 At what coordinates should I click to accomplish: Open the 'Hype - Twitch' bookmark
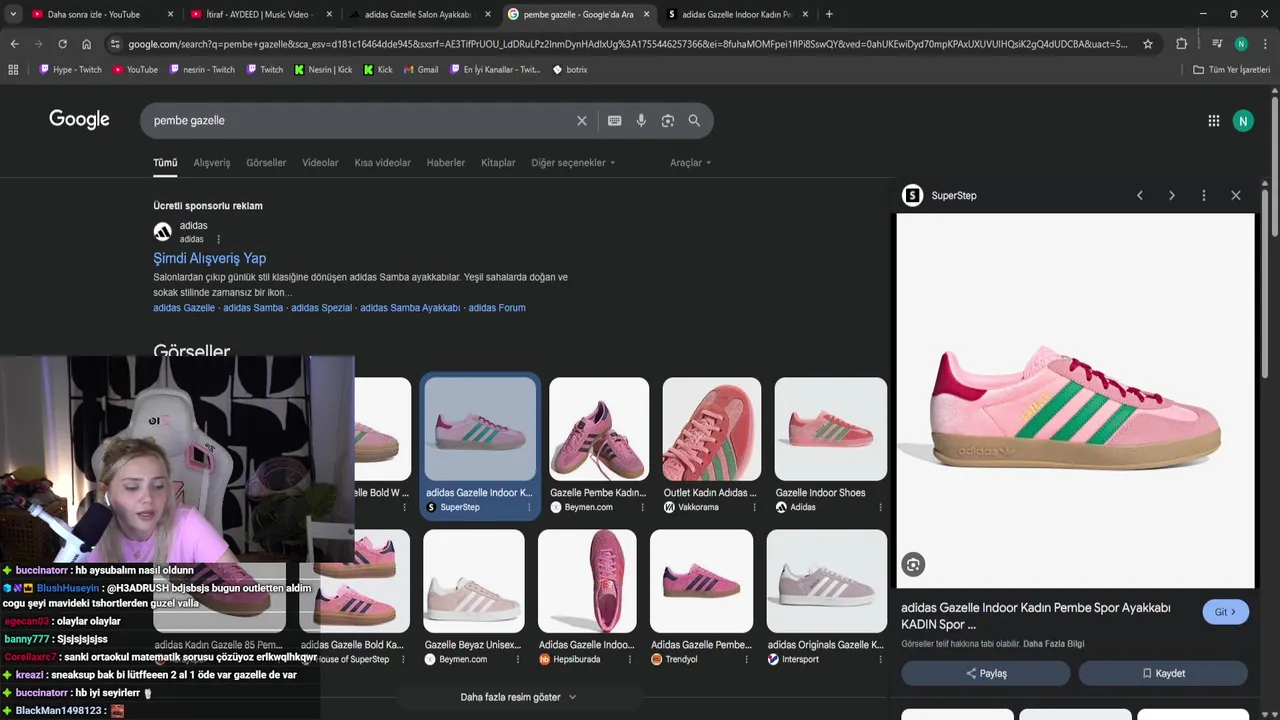pos(70,70)
